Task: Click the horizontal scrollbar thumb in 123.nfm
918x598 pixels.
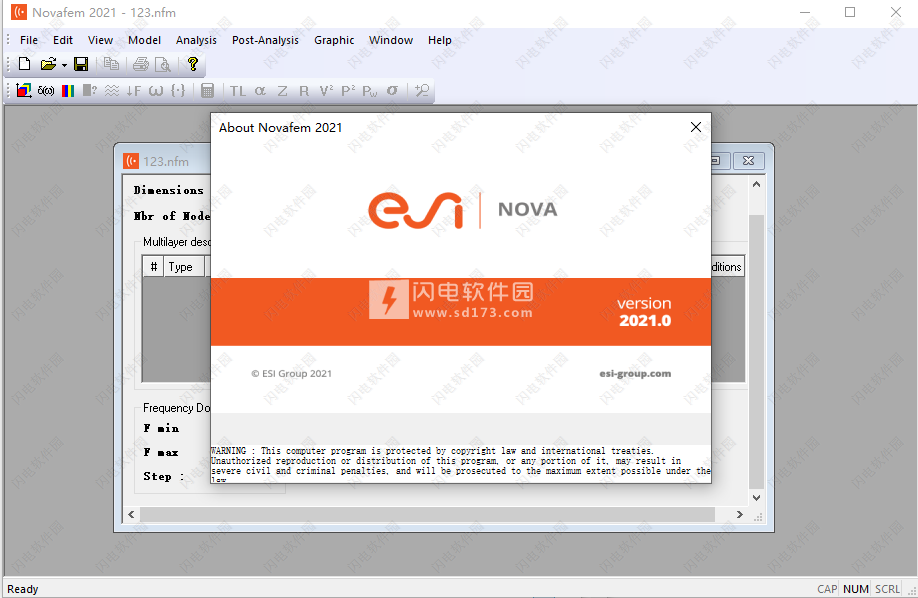Action: point(427,514)
